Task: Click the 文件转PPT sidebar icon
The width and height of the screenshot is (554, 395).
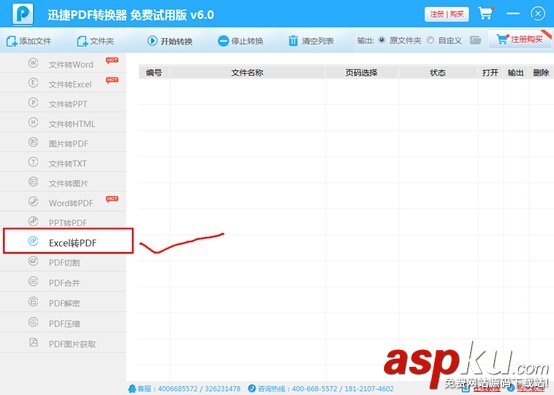Action: pos(33,102)
